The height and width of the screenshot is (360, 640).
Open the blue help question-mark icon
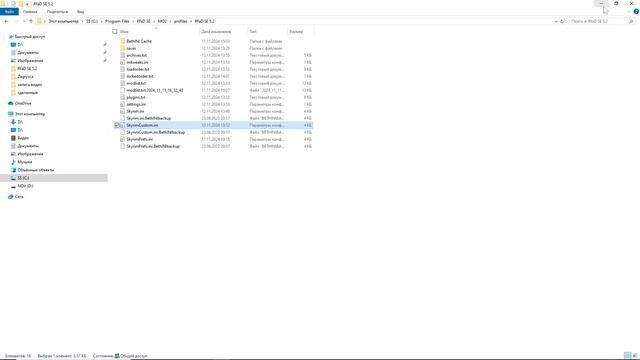coord(636,11)
